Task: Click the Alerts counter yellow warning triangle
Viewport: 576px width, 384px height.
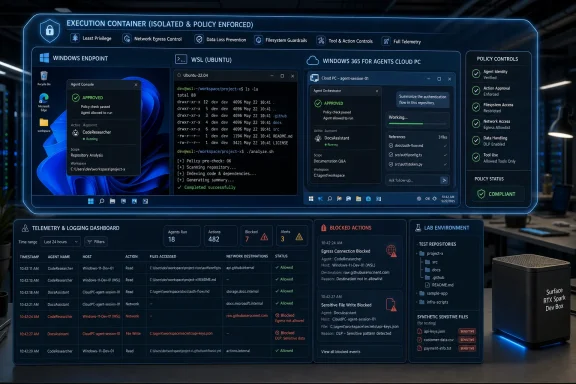Action: tap(299, 237)
